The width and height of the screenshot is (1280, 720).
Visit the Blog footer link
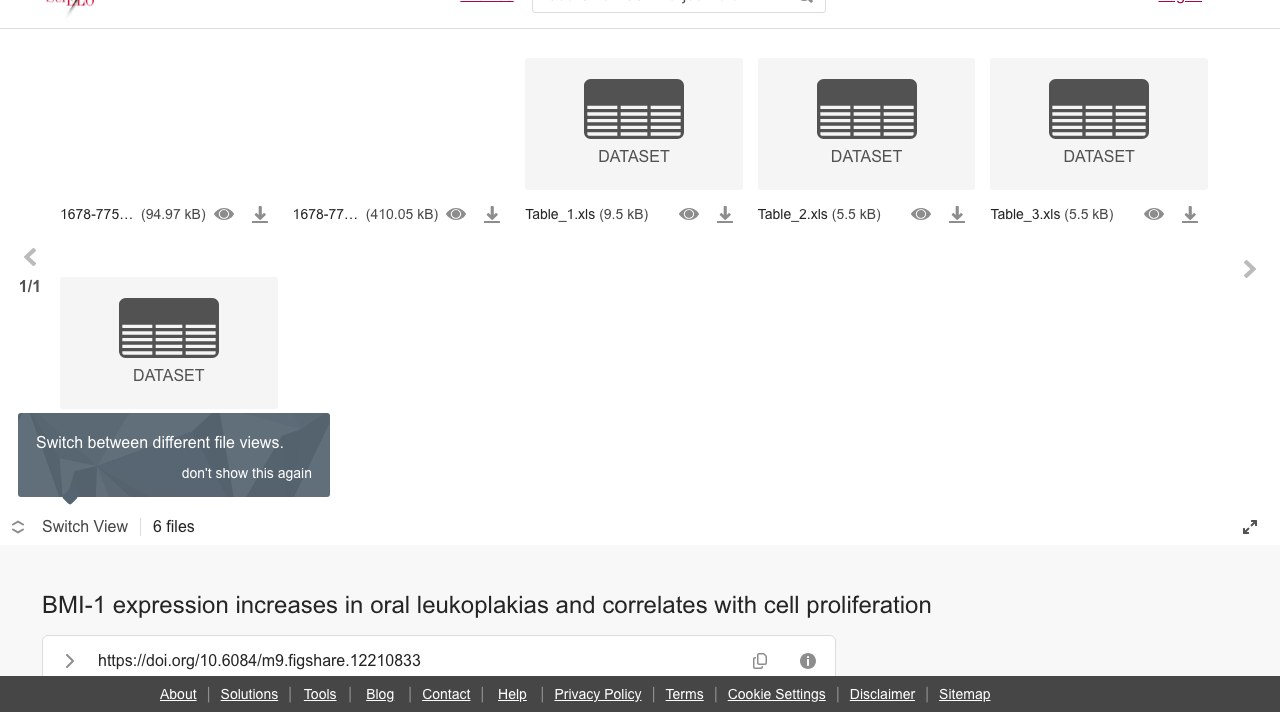pos(380,694)
